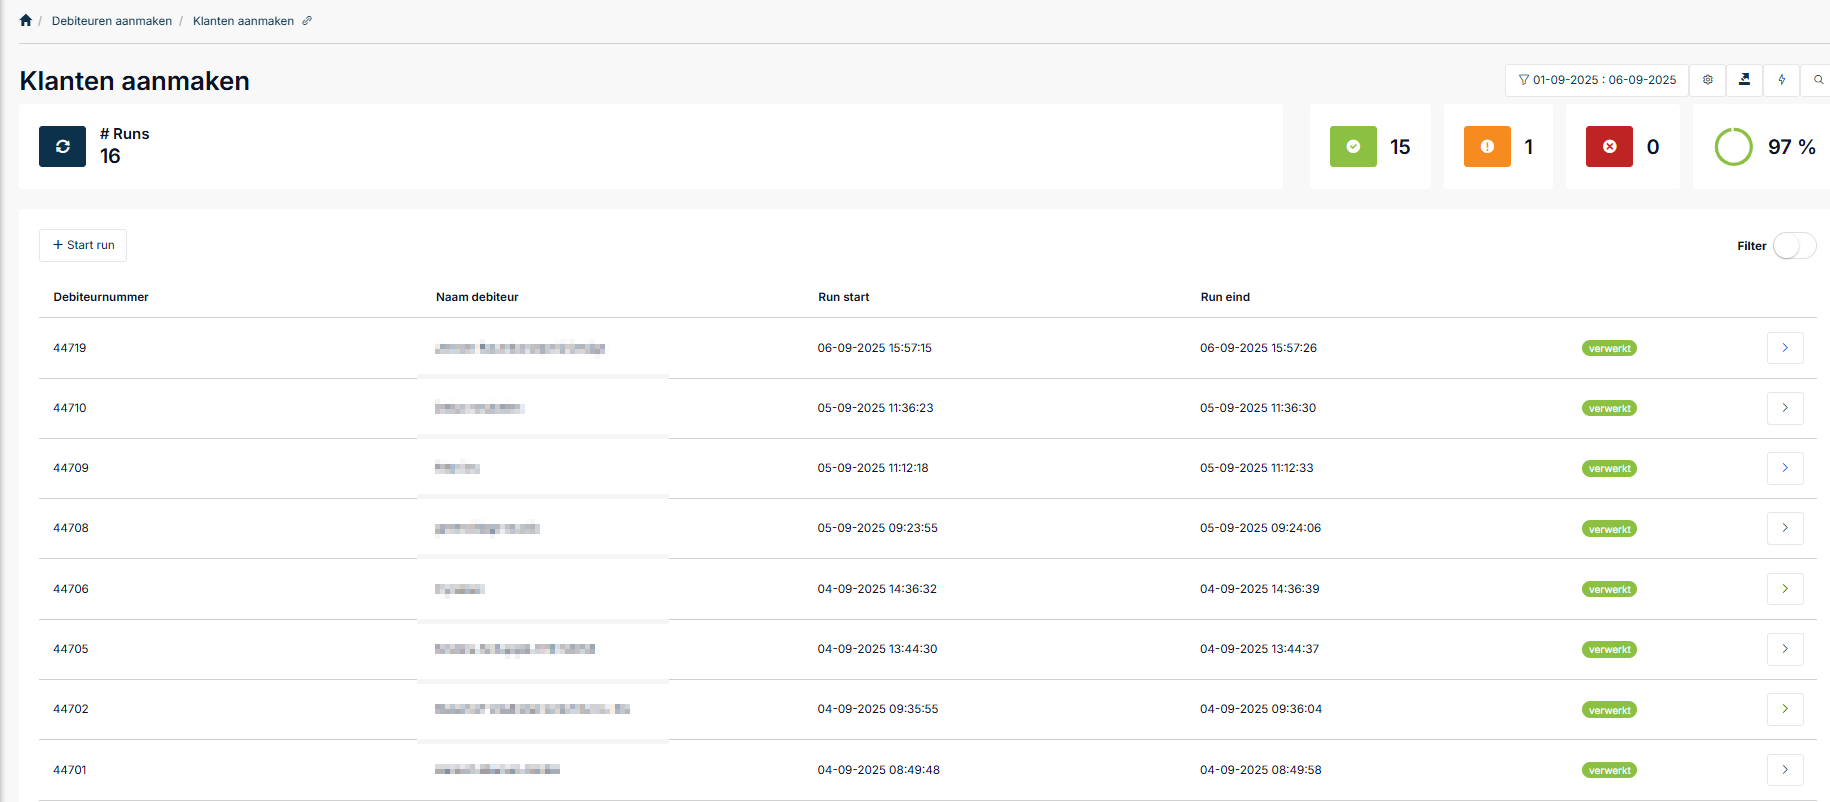
Task: Select debiteurnummer 44701 cell
Action: point(70,770)
